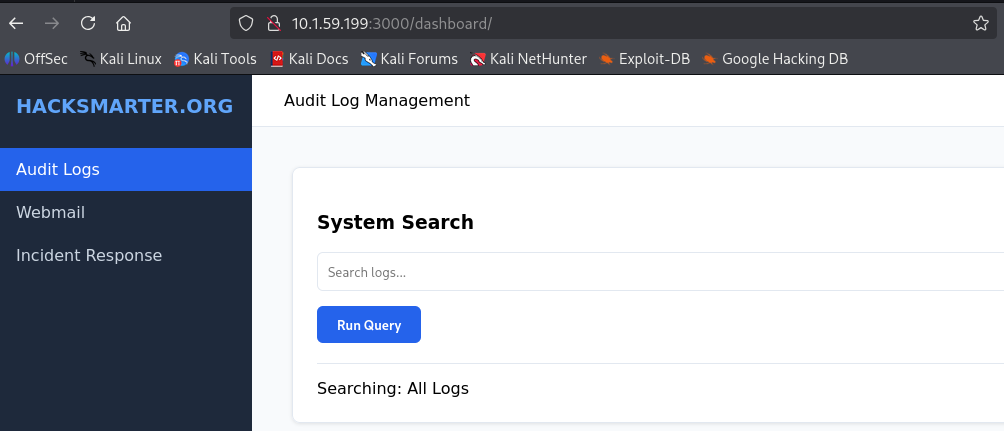
Task: Open the Kali Linux bookmark
Action: tap(120, 59)
